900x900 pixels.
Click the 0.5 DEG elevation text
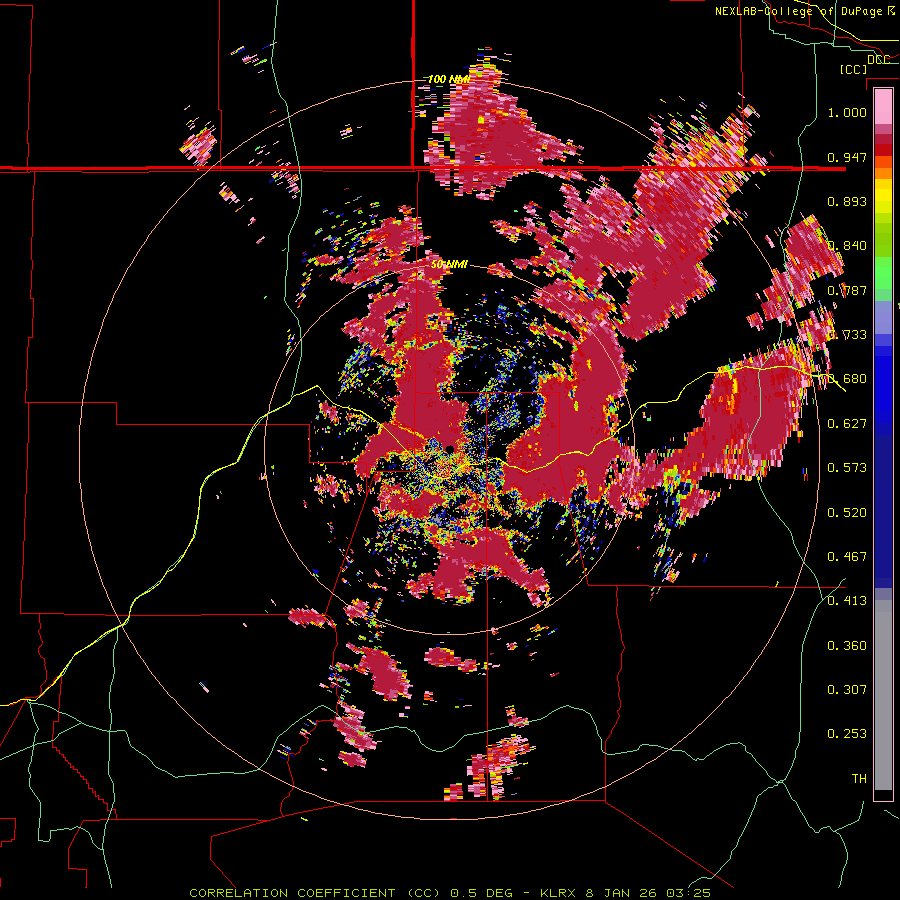[483, 893]
